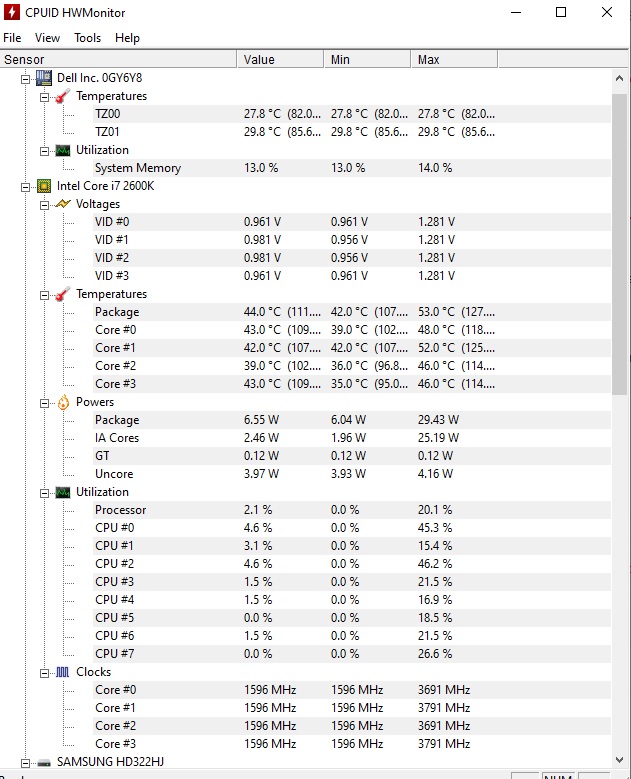
Task: Open the Tools menu
Action: click(x=87, y=38)
